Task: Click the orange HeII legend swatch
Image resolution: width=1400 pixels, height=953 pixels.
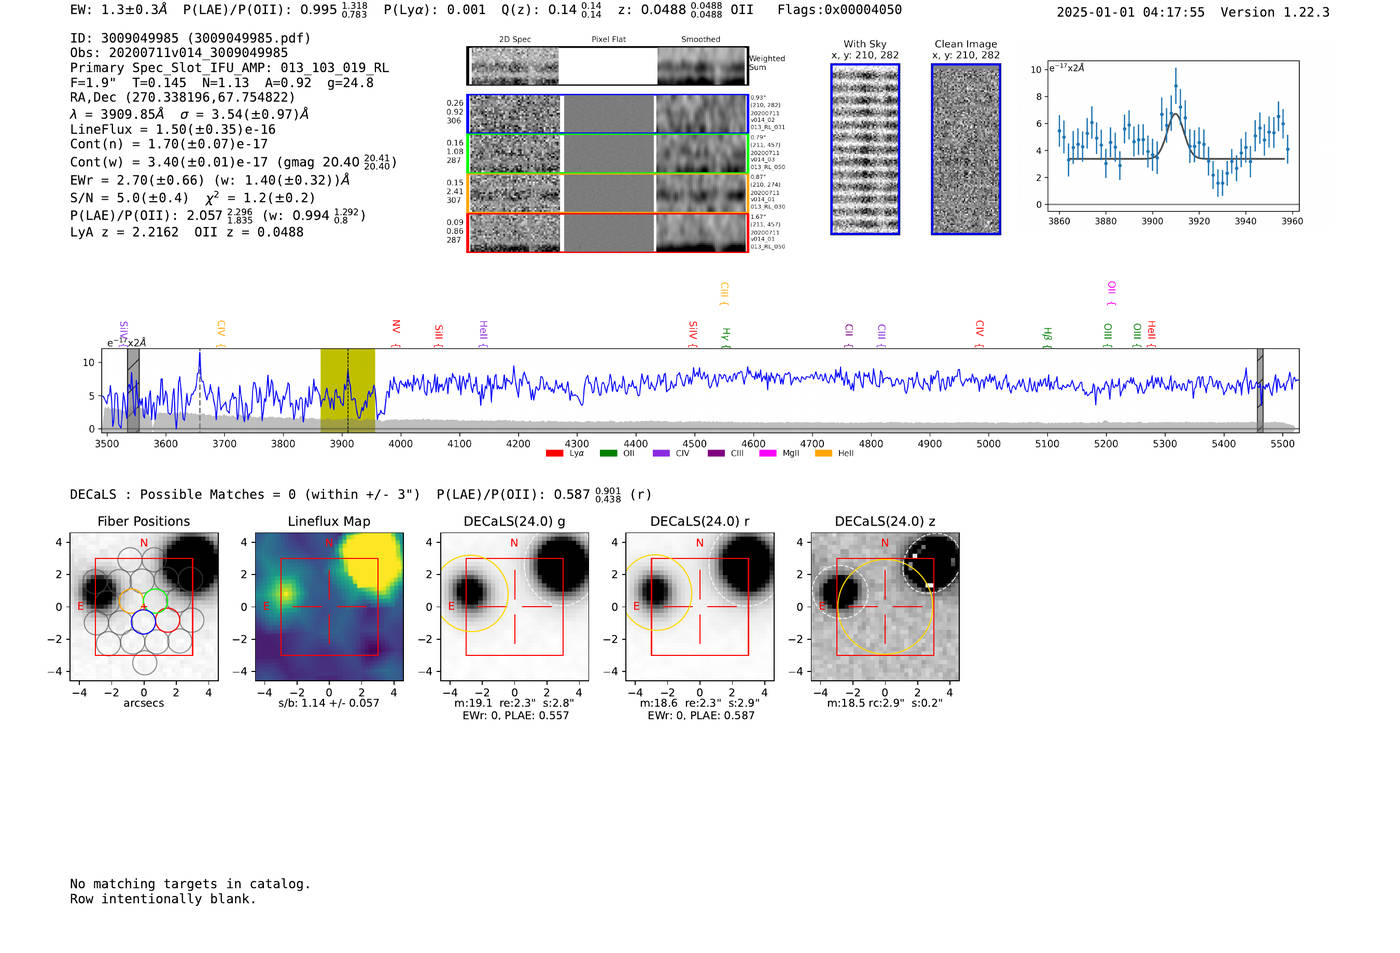Action: tap(823, 454)
